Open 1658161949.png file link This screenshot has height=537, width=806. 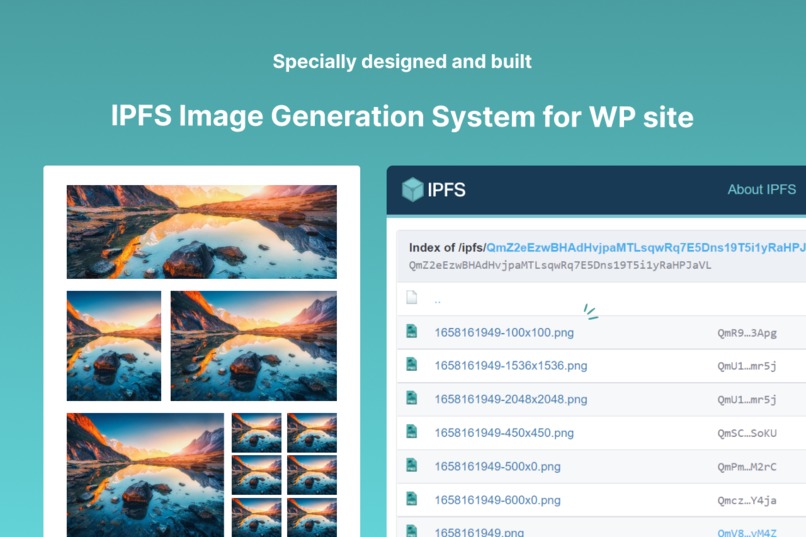tap(479, 532)
